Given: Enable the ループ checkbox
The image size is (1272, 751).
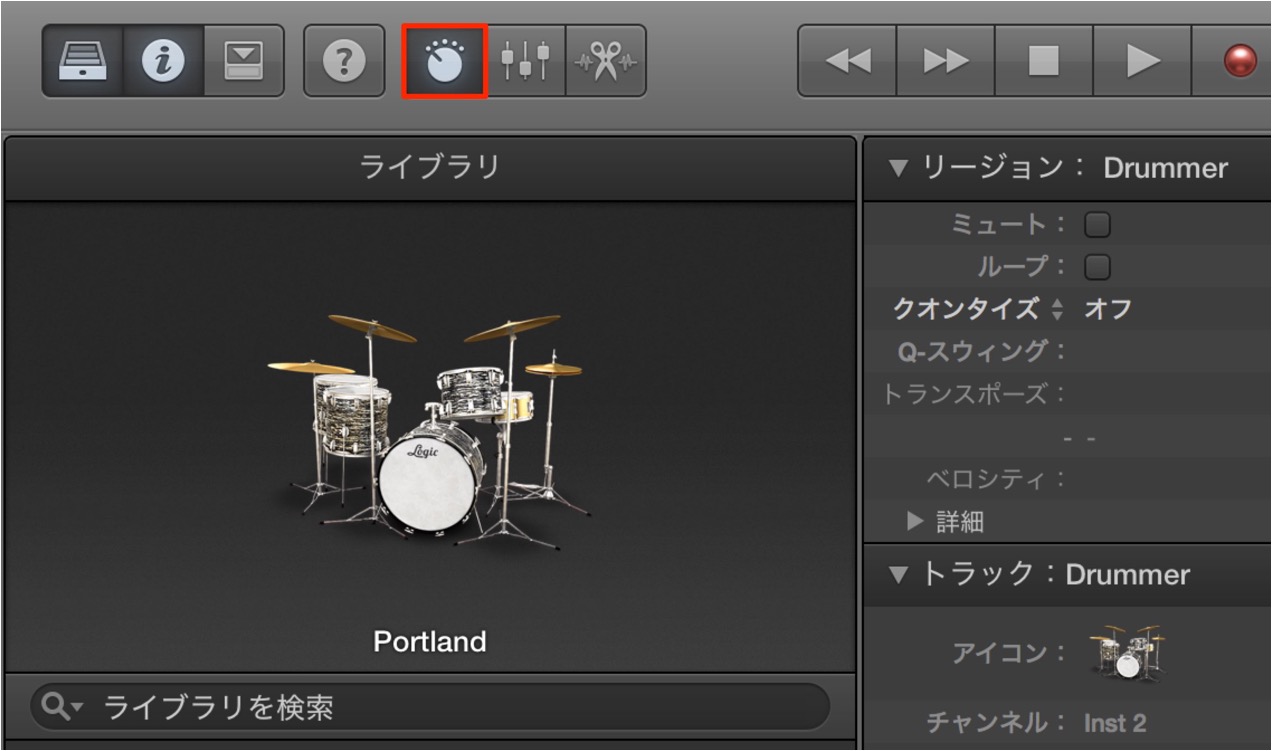Looking at the screenshot, I should [x=1098, y=267].
